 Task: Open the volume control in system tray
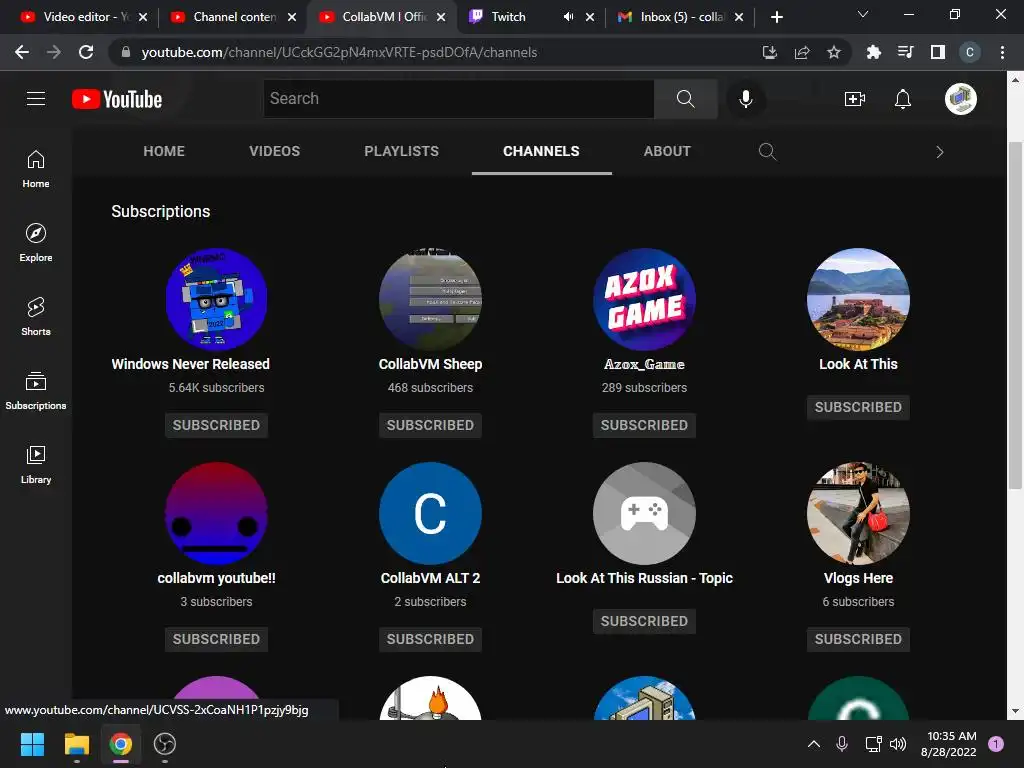click(899, 744)
